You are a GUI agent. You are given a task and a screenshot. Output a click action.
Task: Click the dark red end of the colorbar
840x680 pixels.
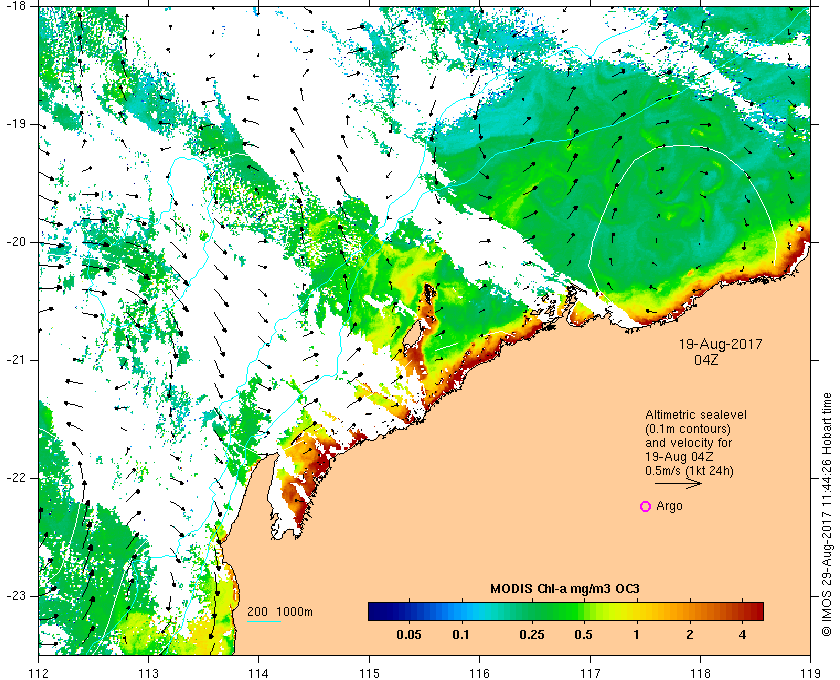(758, 611)
